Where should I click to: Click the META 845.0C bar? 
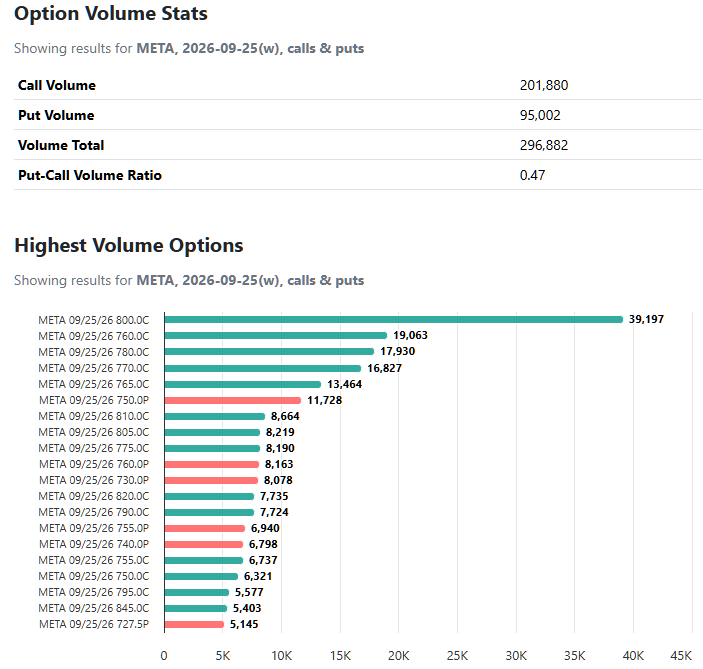tap(196, 608)
